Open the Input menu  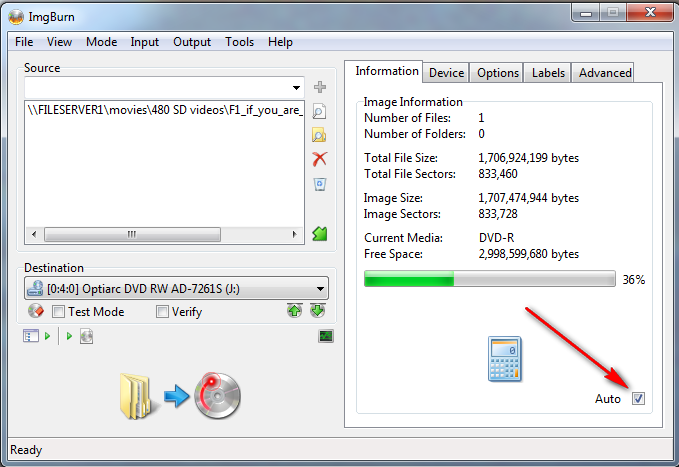point(145,42)
